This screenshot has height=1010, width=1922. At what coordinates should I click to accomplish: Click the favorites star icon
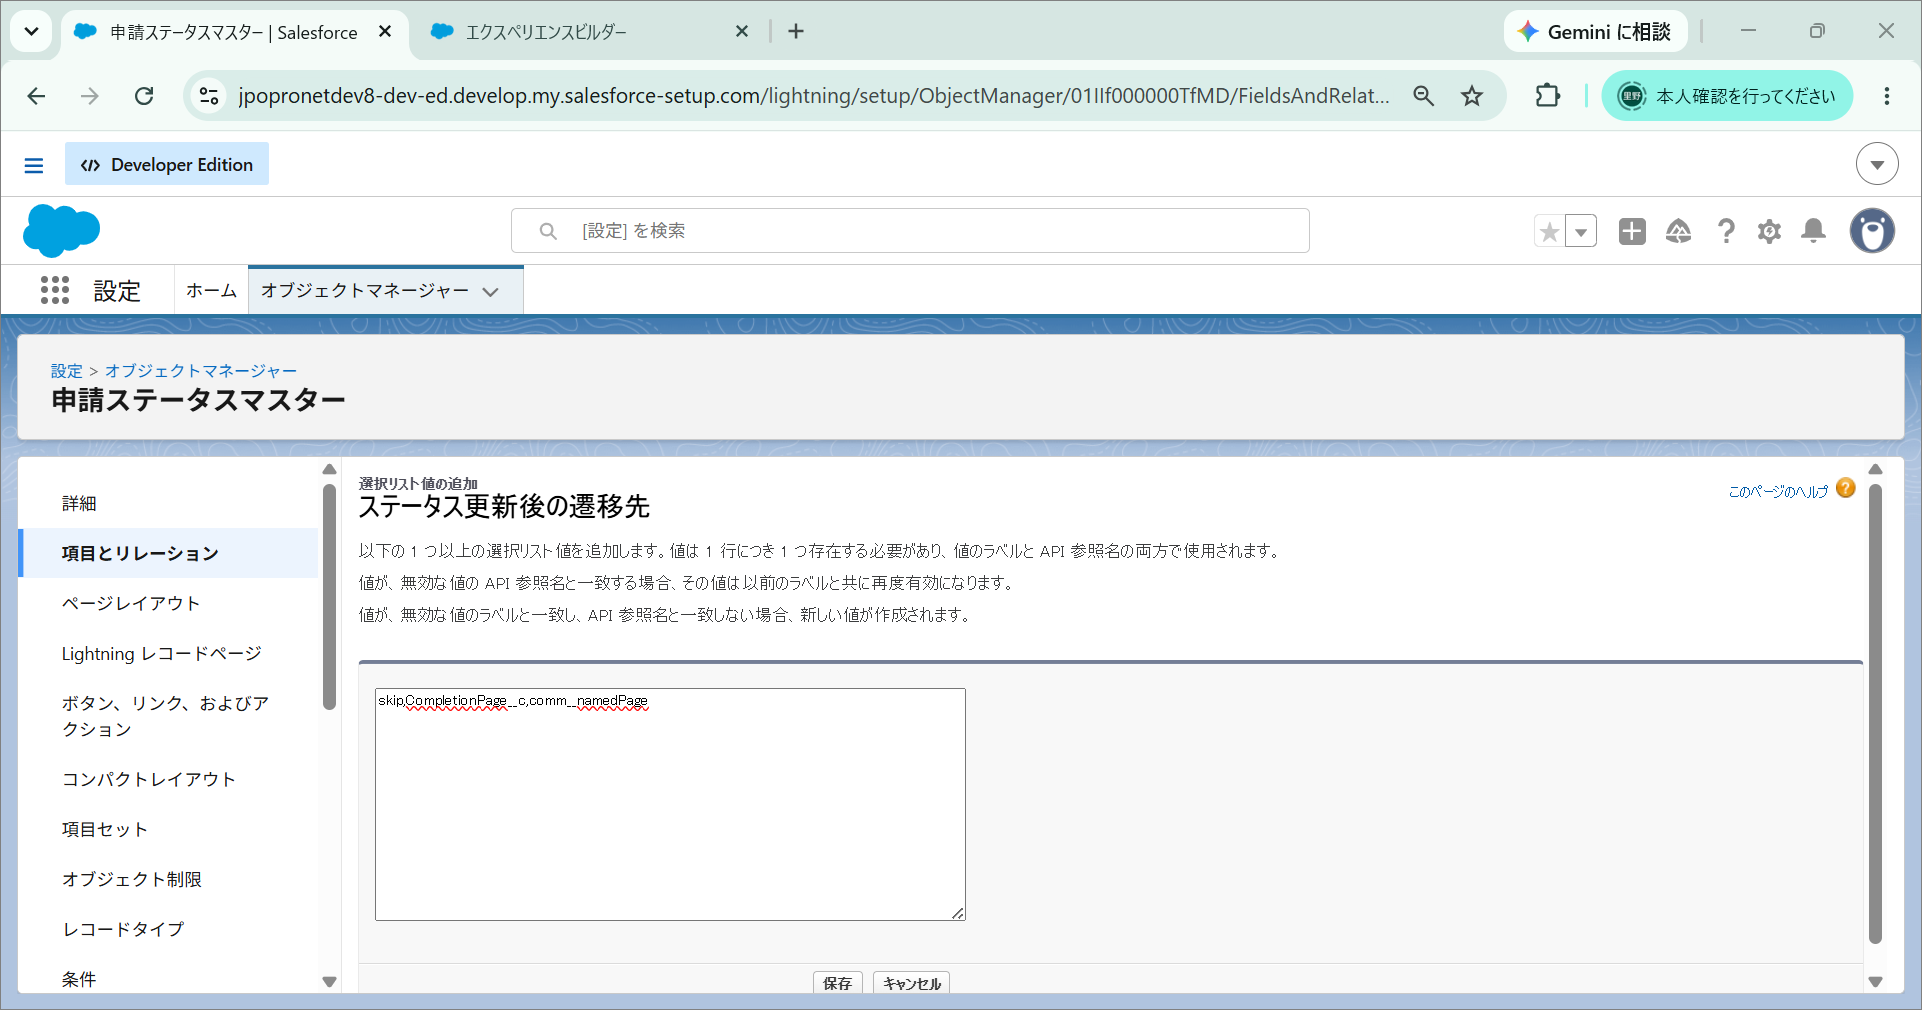(x=1549, y=231)
